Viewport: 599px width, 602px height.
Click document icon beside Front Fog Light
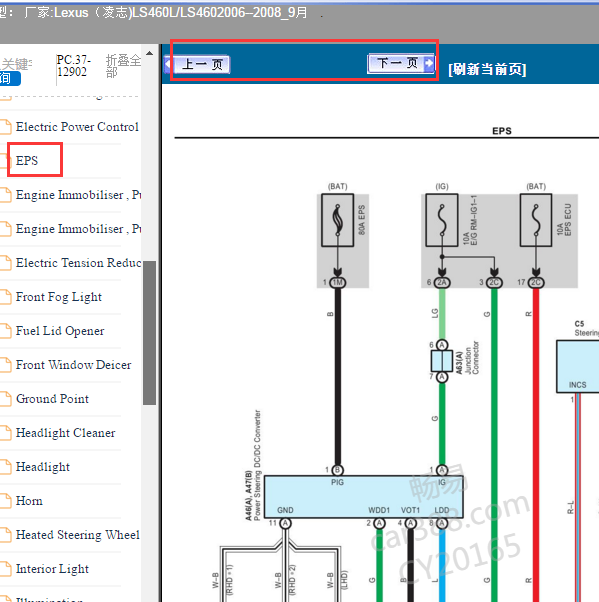tap(5, 297)
